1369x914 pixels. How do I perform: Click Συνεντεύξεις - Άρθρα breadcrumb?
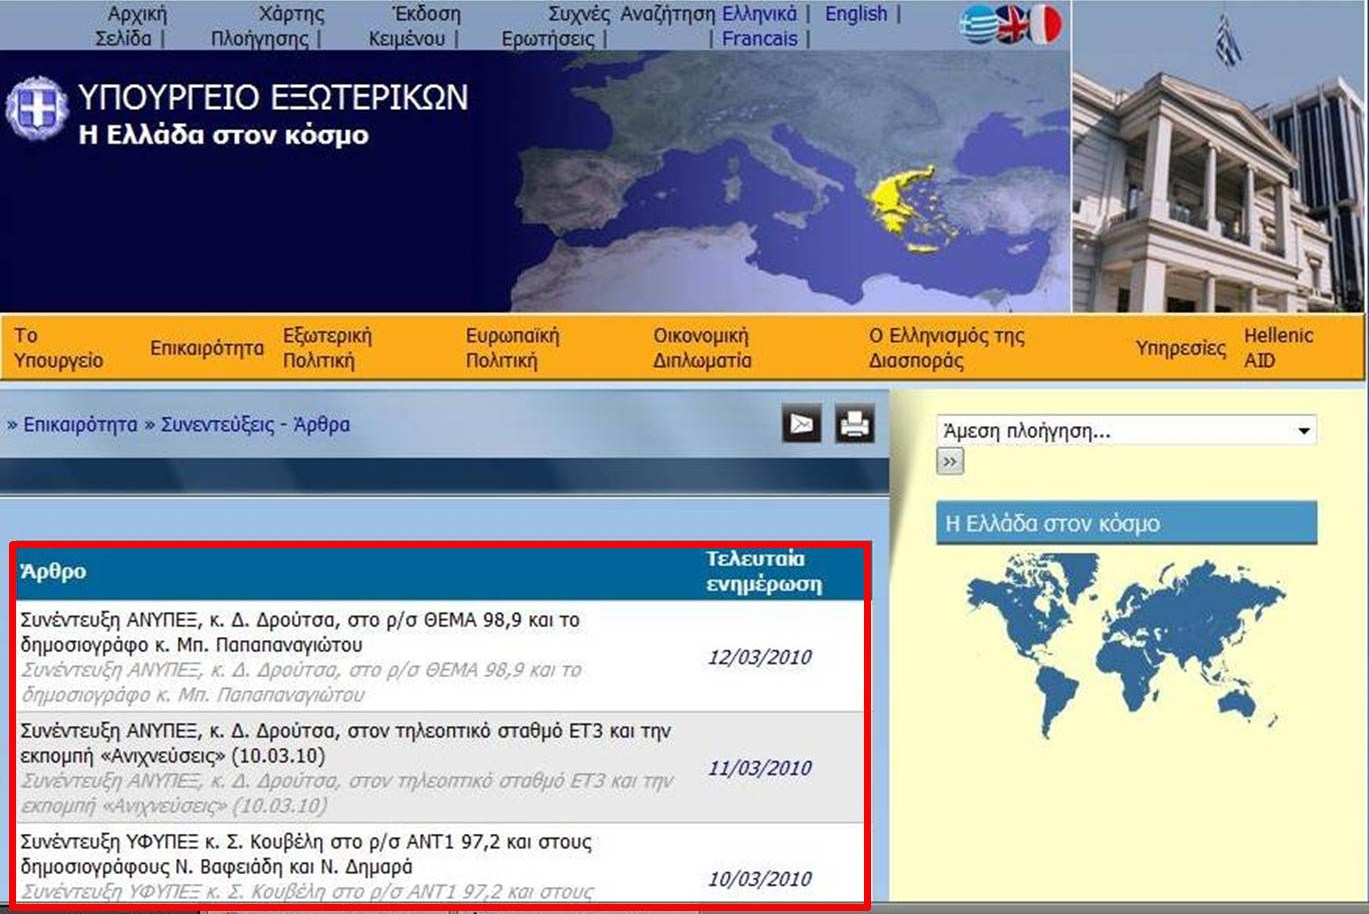[256, 424]
